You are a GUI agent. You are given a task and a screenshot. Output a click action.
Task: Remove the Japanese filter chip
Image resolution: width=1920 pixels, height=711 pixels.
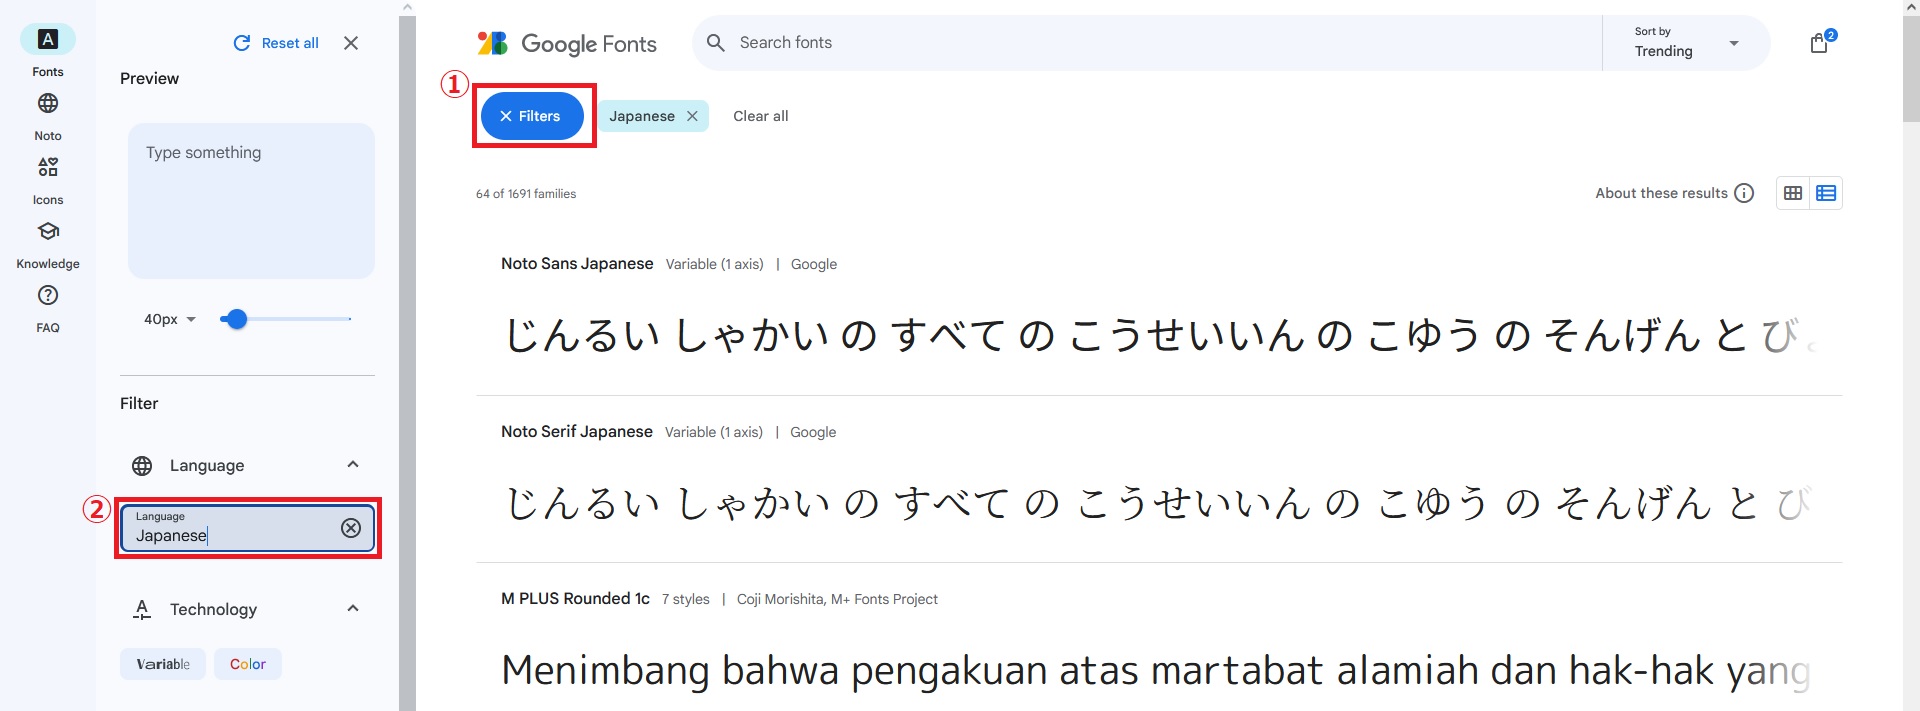692,116
